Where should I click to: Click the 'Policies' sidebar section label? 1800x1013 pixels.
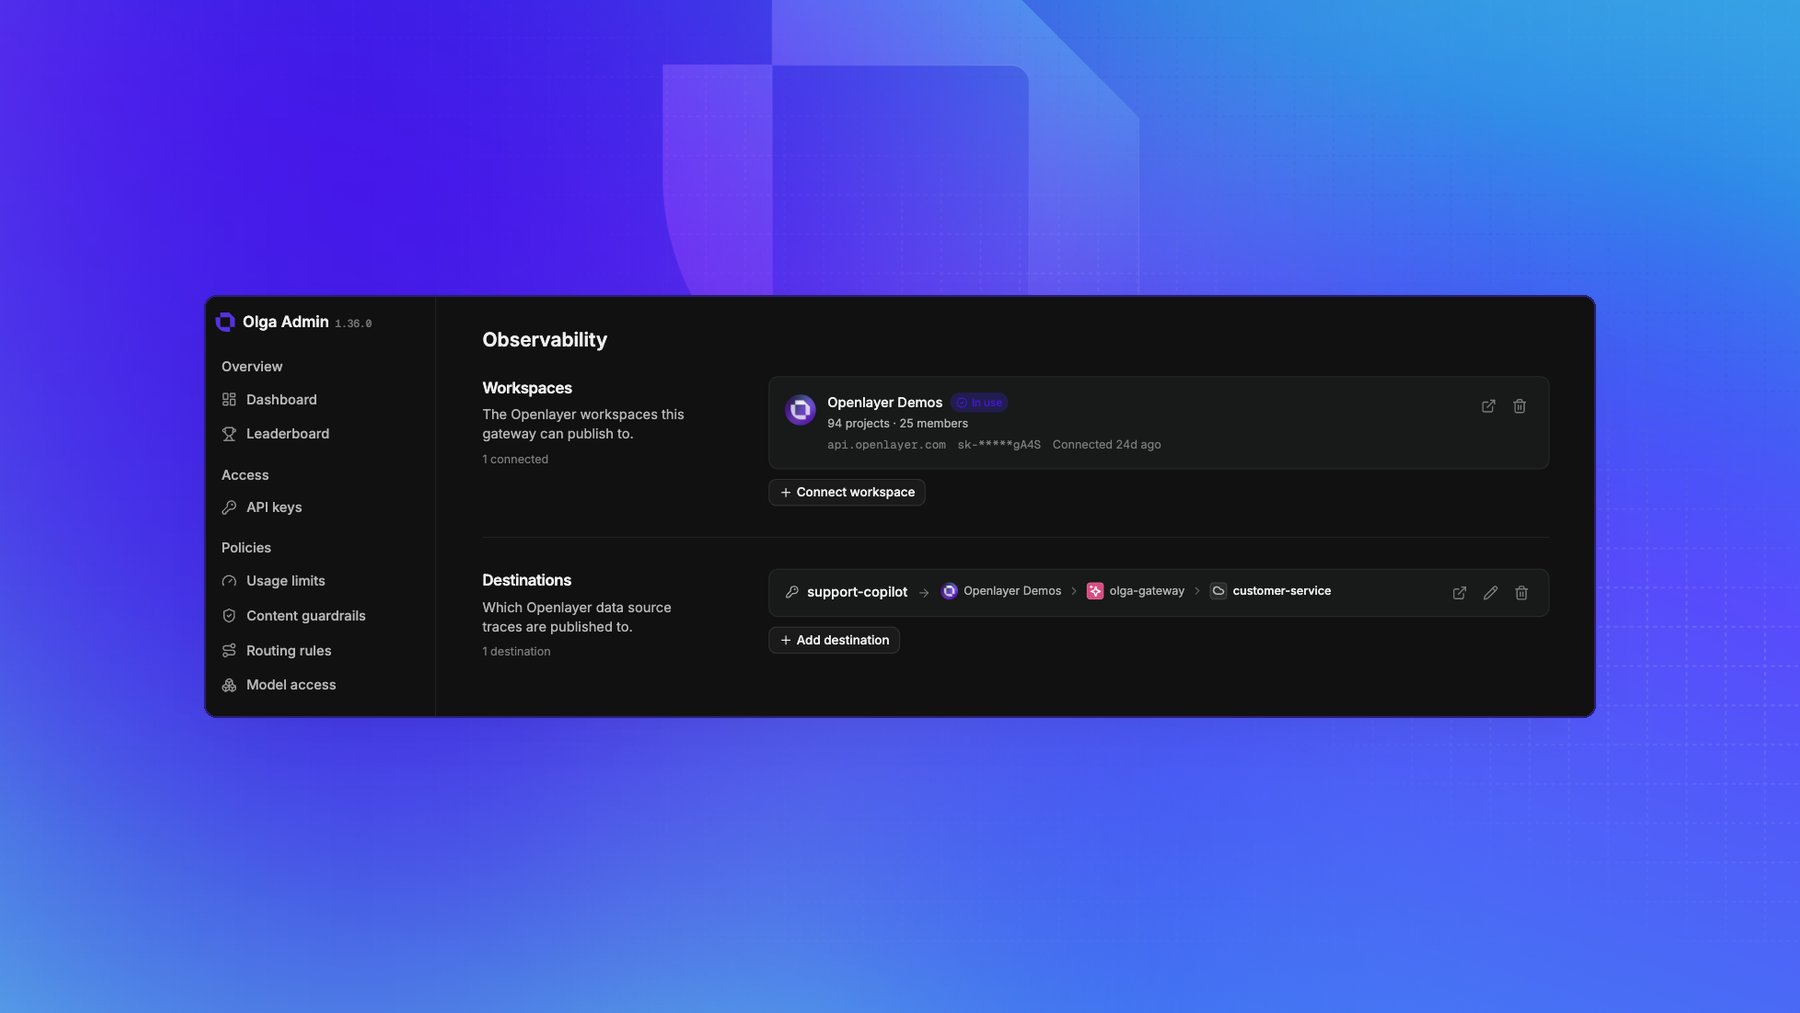(246, 548)
